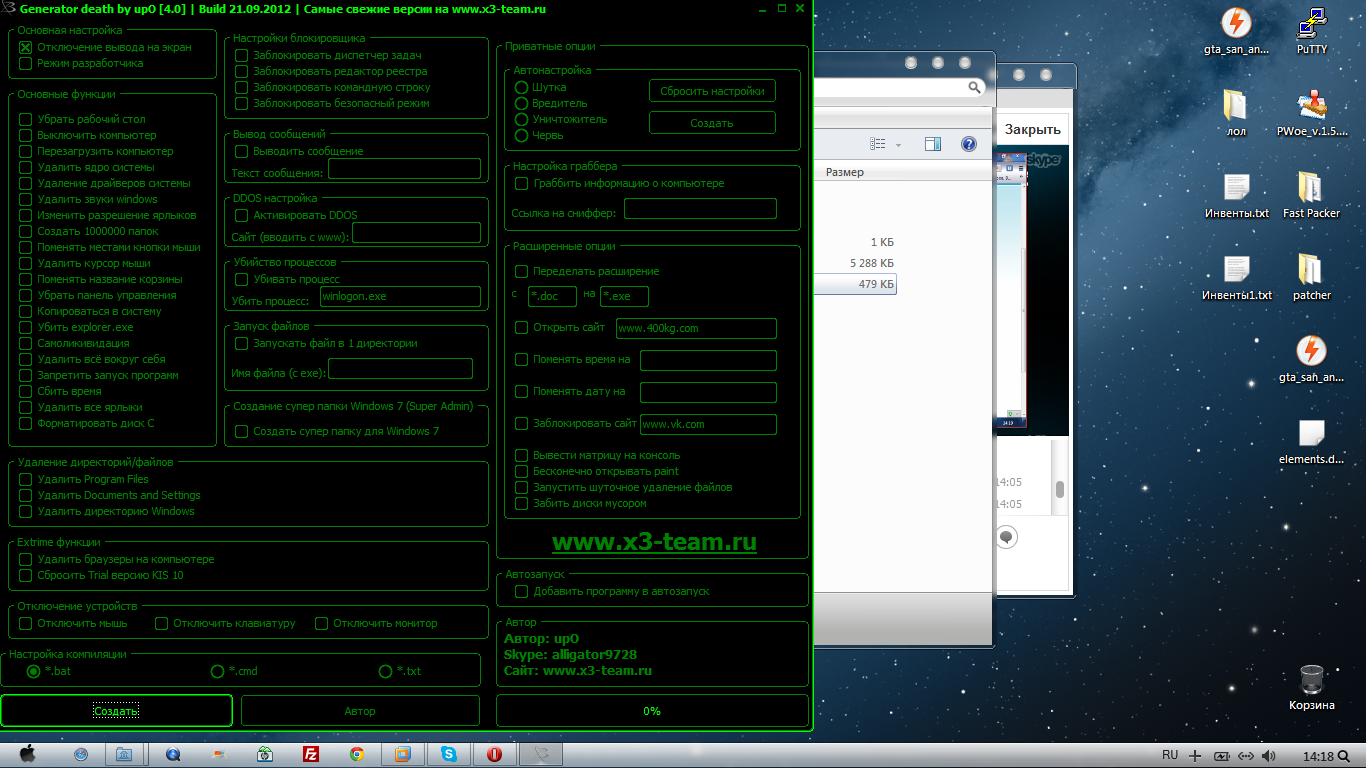Tick the Выводить сообщение checkbox

tap(241, 151)
